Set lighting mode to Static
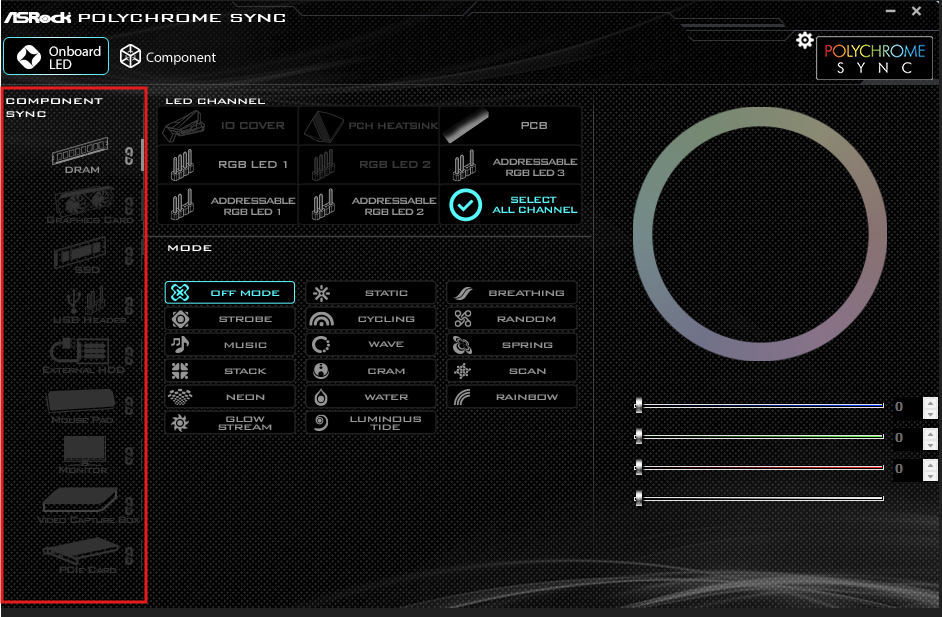Viewport: 942px width, 617px height. pos(371,293)
